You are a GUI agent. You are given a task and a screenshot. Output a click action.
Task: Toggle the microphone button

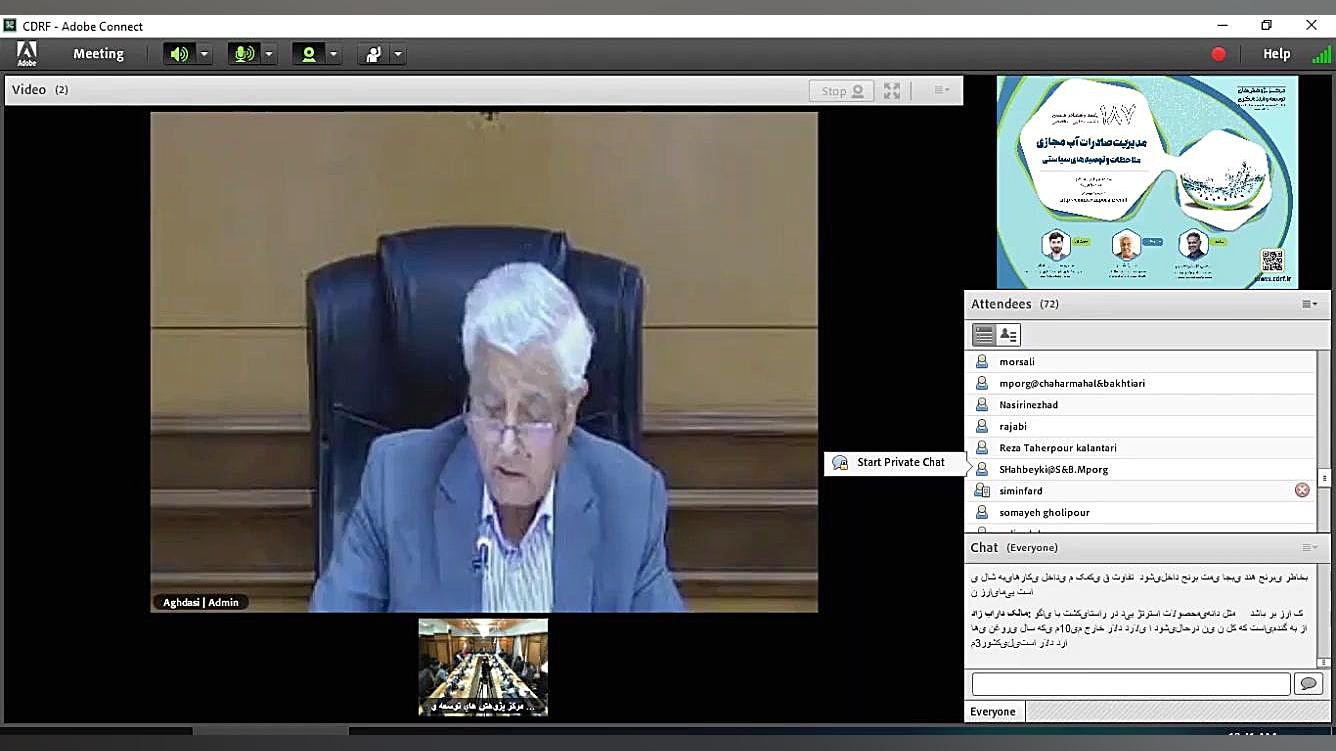[x=243, y=54]
